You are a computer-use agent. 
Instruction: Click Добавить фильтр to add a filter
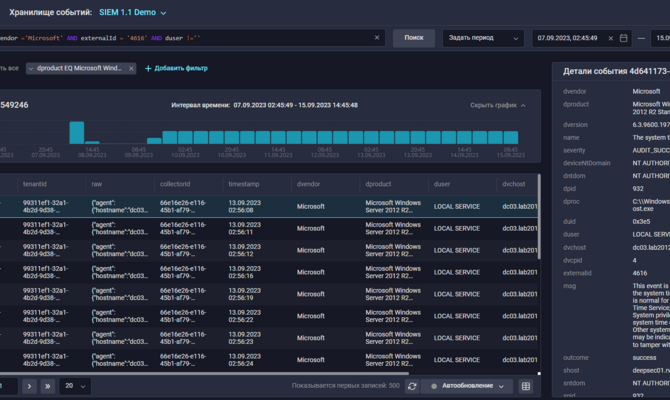tap(176, 68)
